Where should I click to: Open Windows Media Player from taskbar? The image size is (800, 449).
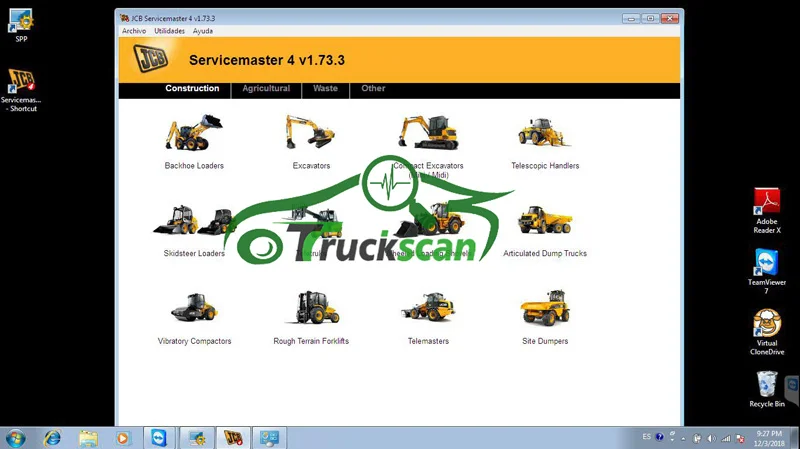[x=122, y=438]
